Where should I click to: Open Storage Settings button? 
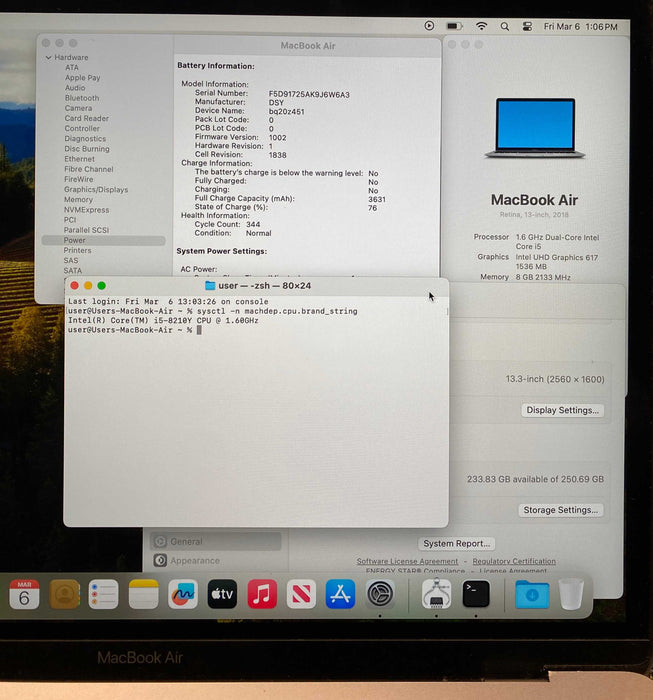point(561,510)
